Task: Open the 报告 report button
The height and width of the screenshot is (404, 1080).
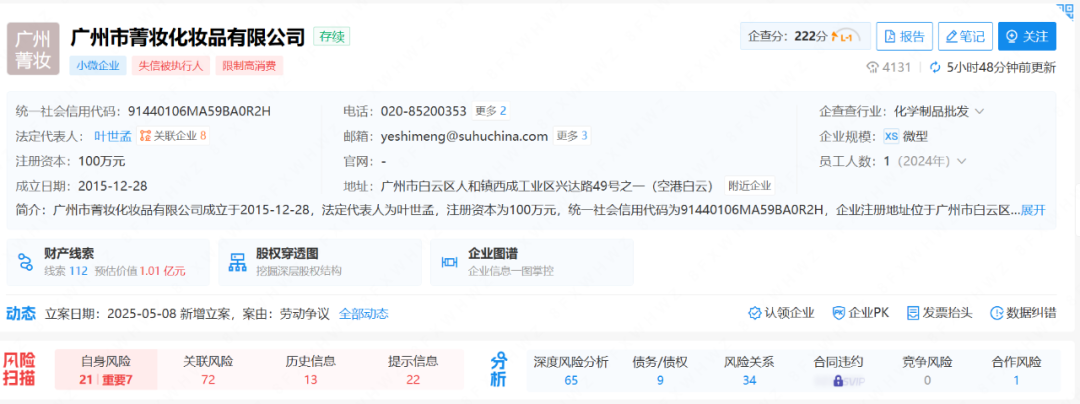Action: pos(904,37)
